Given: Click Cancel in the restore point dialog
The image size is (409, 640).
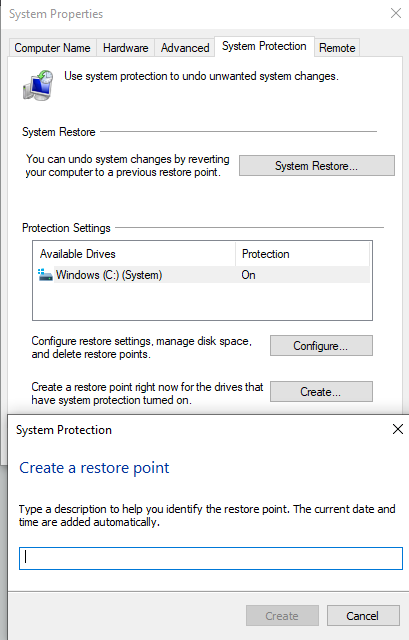Looking at the screenshot, I should [x=363, y=616].
